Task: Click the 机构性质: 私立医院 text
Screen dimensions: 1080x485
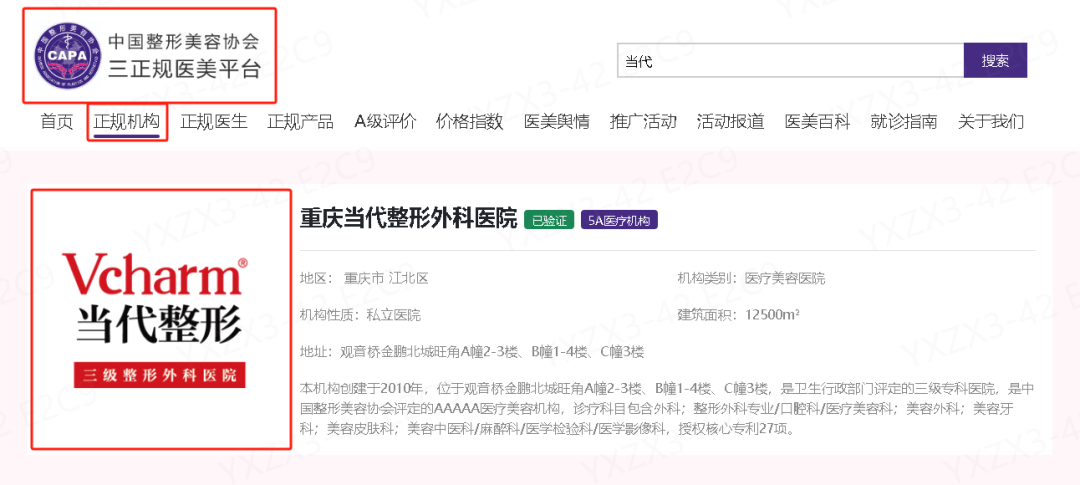Action: 360,316
